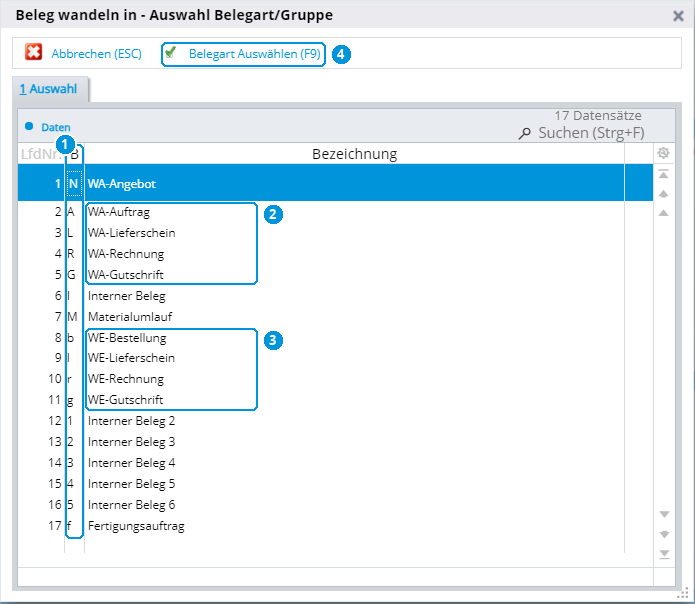Click the Abbrechen (ESC) link

(x=96, y=54)
